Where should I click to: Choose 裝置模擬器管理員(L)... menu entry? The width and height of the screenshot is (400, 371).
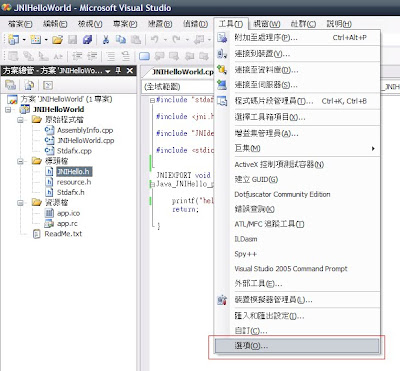click(x=297, y=300)
